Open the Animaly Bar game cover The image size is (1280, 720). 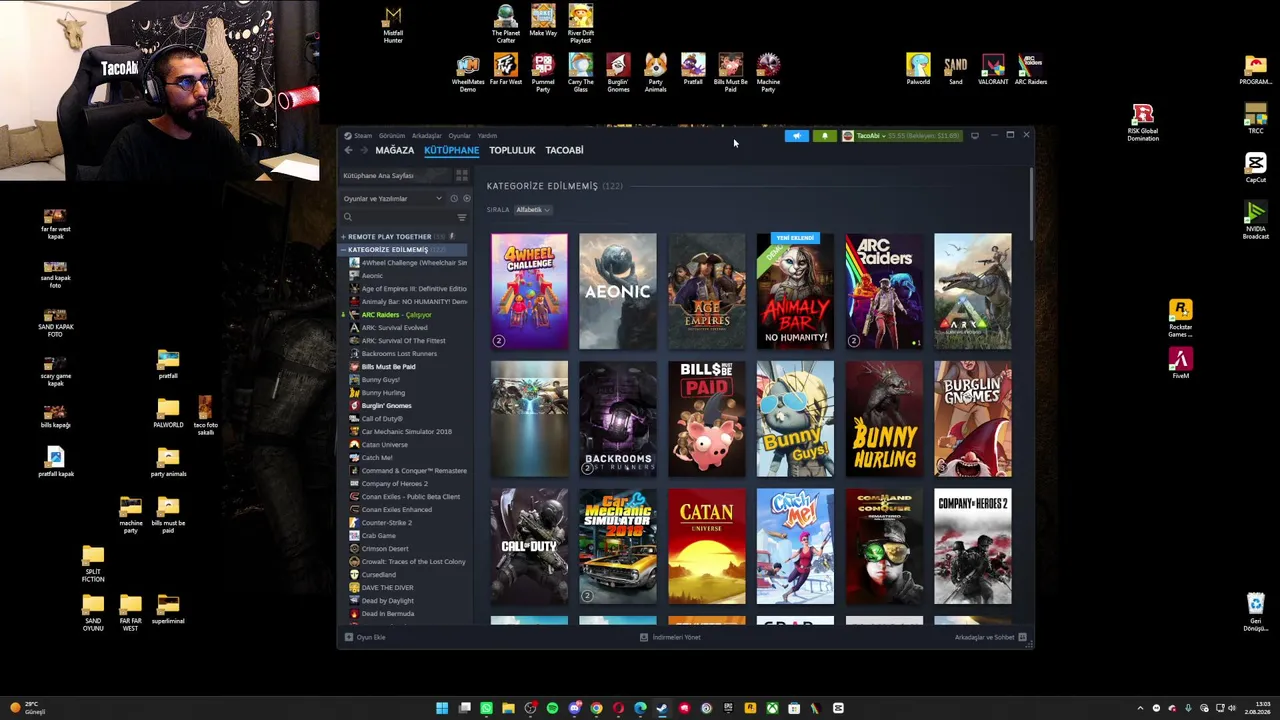[795, 291]
